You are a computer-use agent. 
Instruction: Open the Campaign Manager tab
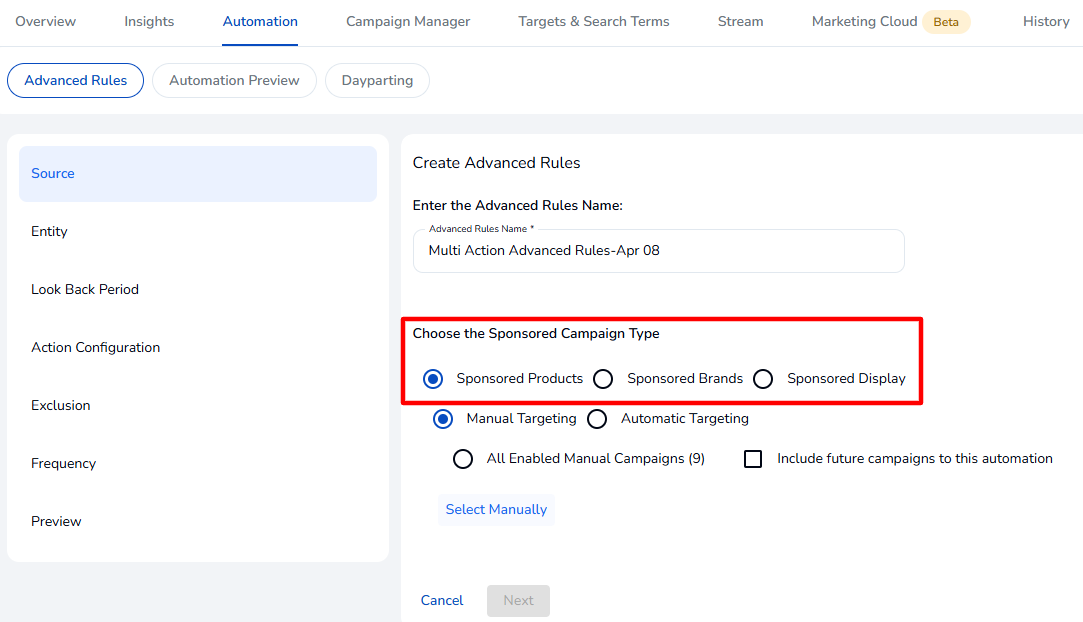pos(408,22)
